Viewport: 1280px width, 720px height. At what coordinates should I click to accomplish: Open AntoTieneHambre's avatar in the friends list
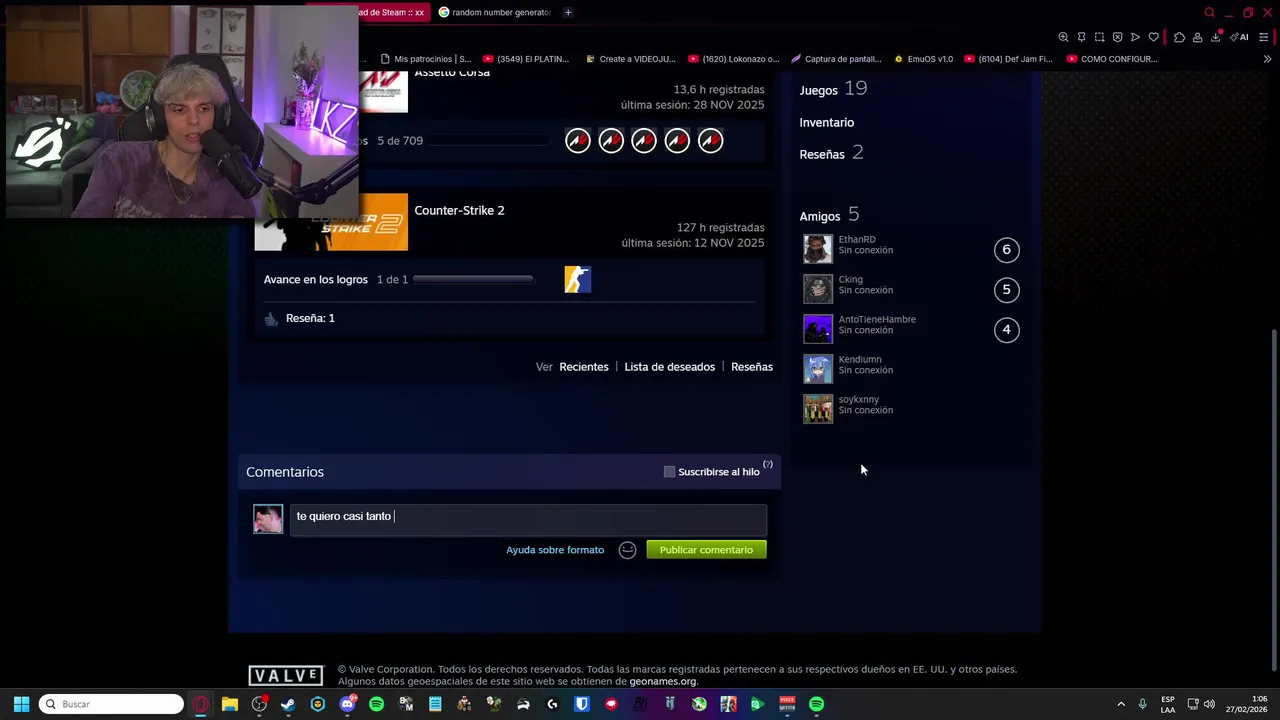818,329
